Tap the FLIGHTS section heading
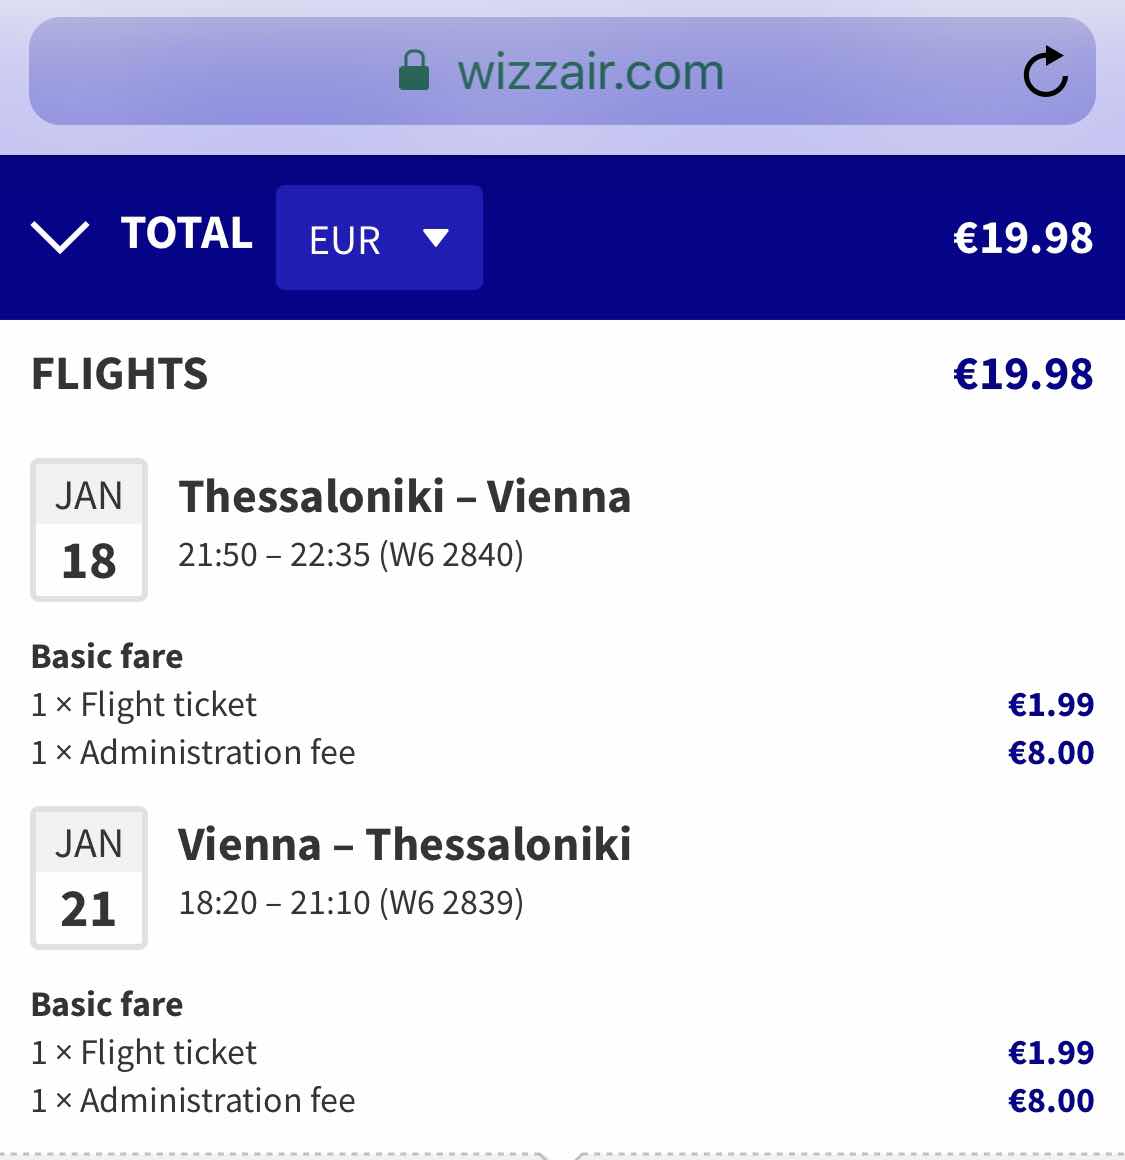The width and height of the screenshot is (1125, 1160). pos(120,373)
